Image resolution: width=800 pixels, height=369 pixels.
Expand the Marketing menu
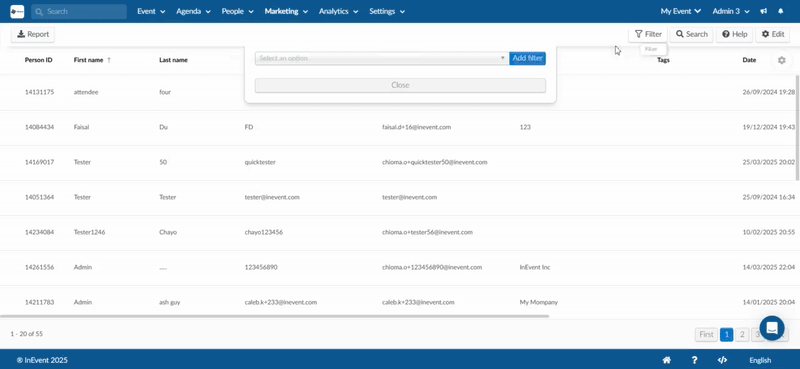(x=286, y=11)
